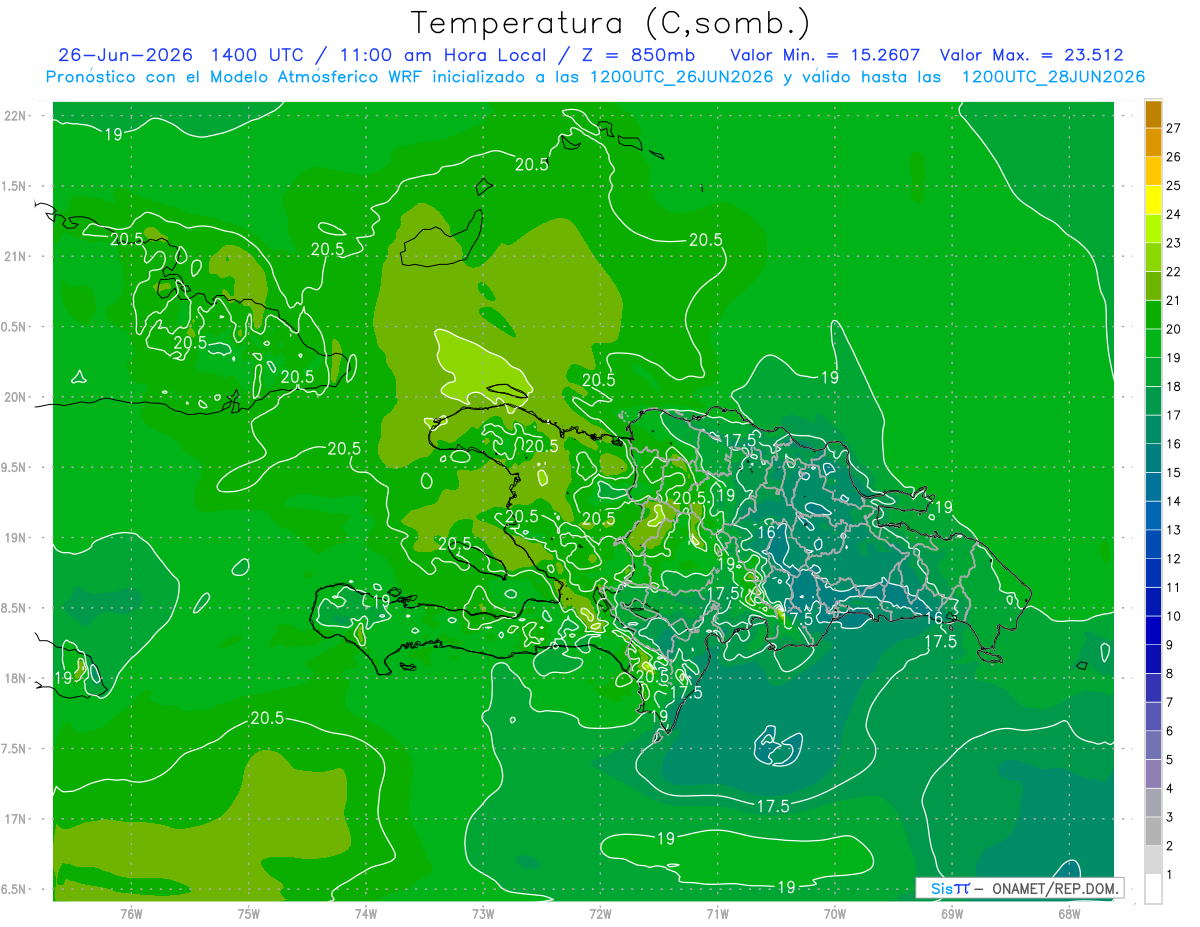This screenshot has height=927, width=1200.
Task: Click the '1400 UTC' time label
Action: pyautogui.click(x=258, y=55)
